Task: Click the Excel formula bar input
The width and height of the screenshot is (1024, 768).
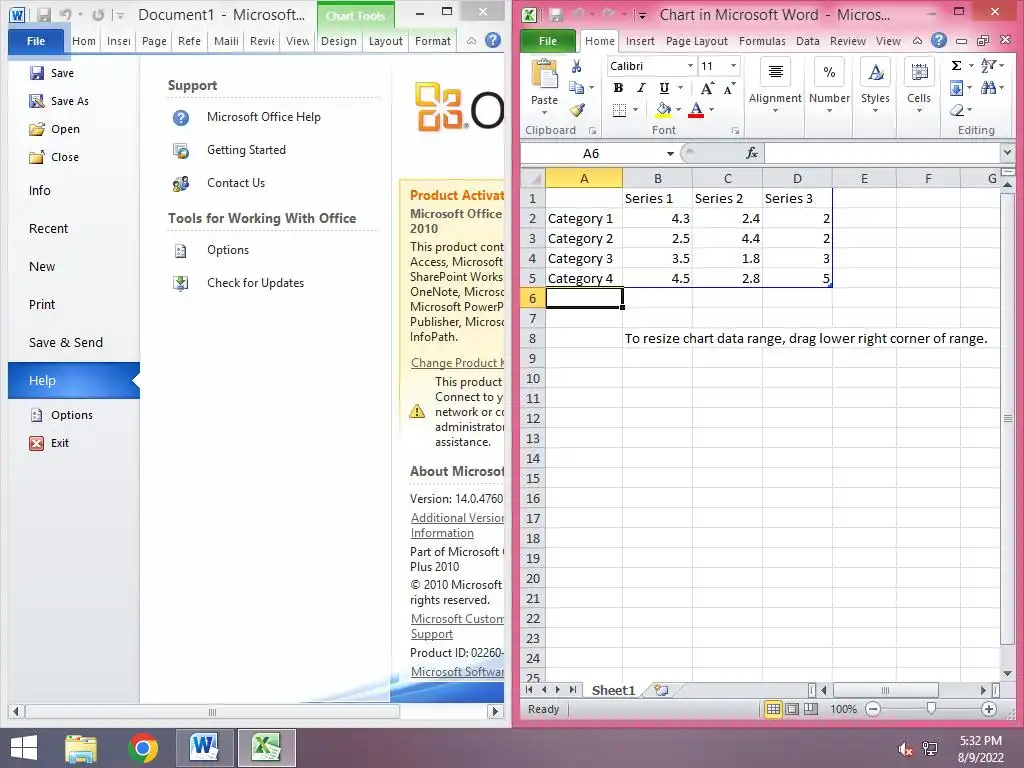Action: 882,153
